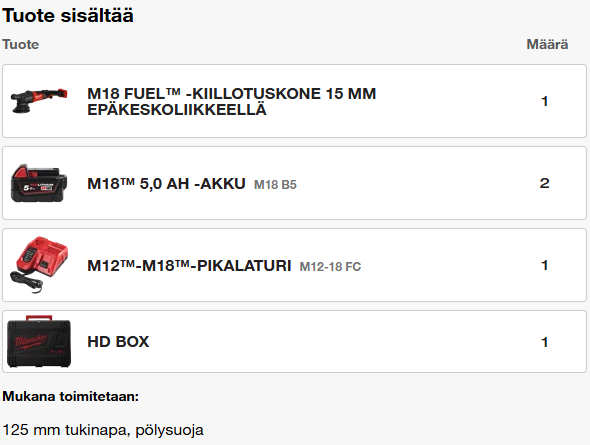Click quantity 1 in the HD BOX row
This screenshot has width=590, height=445.
(x=544, y=342)
